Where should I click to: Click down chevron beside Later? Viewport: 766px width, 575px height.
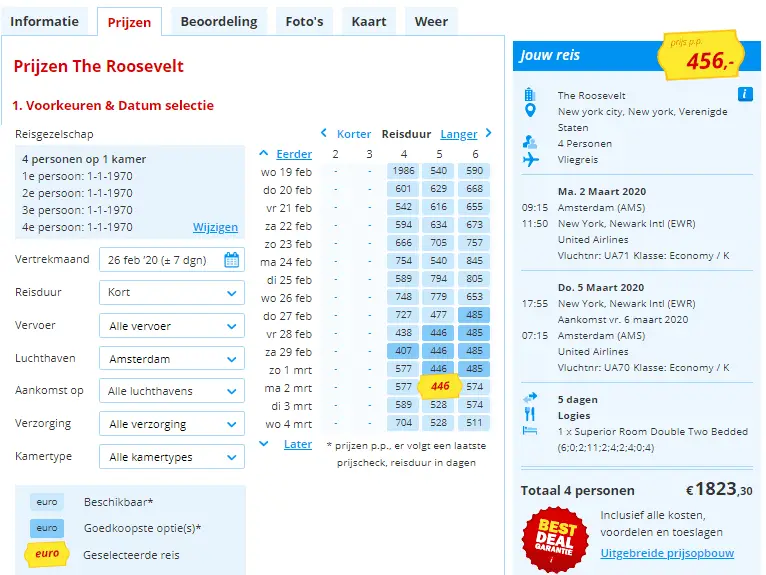coord(263,444)
